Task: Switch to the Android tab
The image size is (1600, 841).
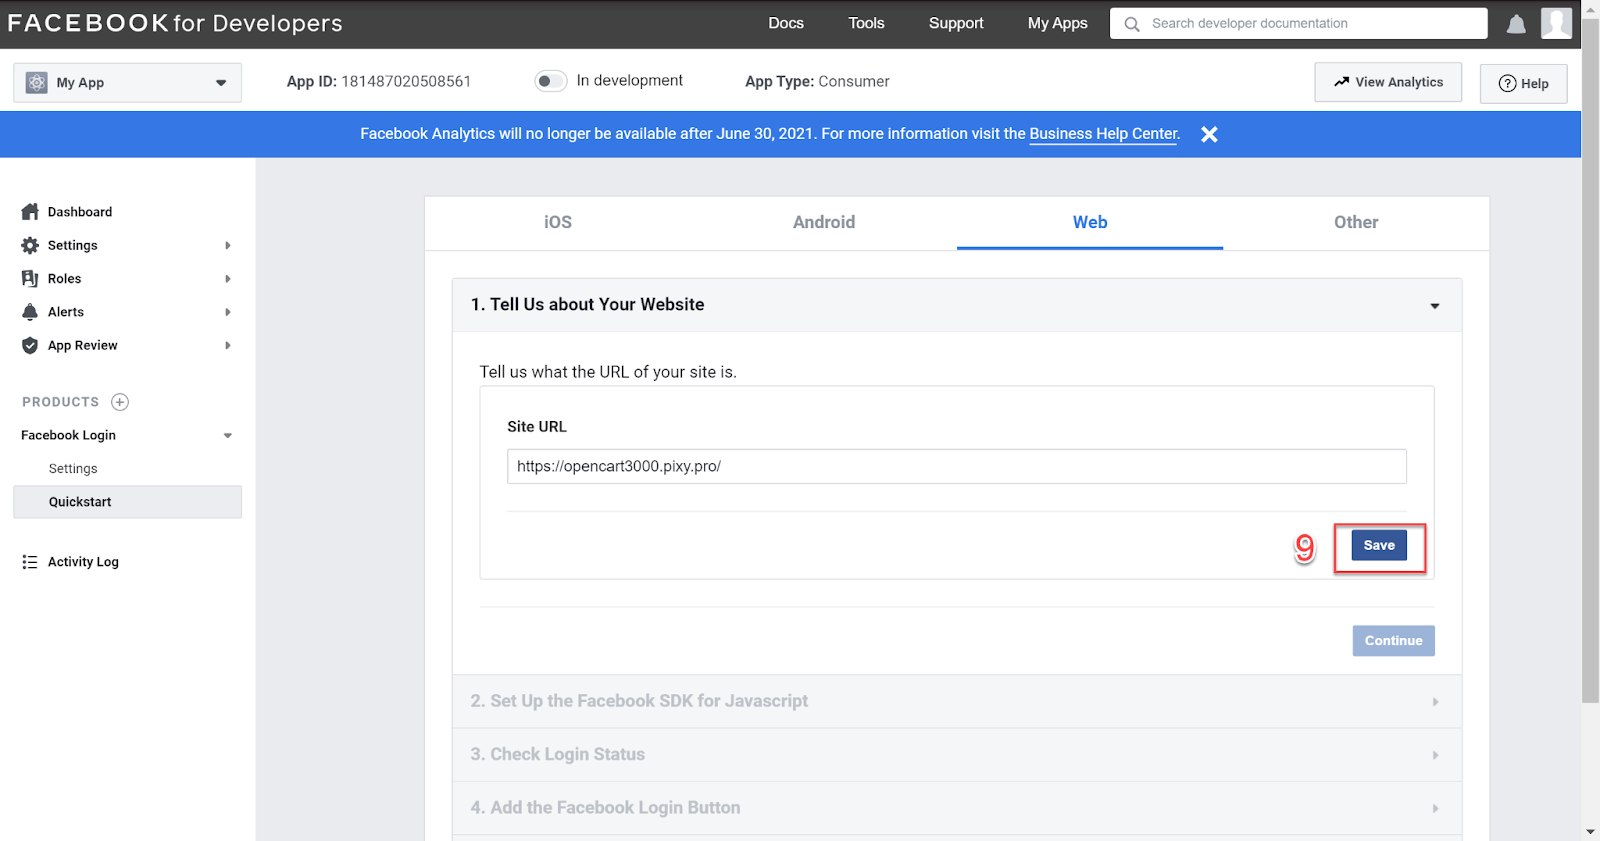Action: pos(824,222)
